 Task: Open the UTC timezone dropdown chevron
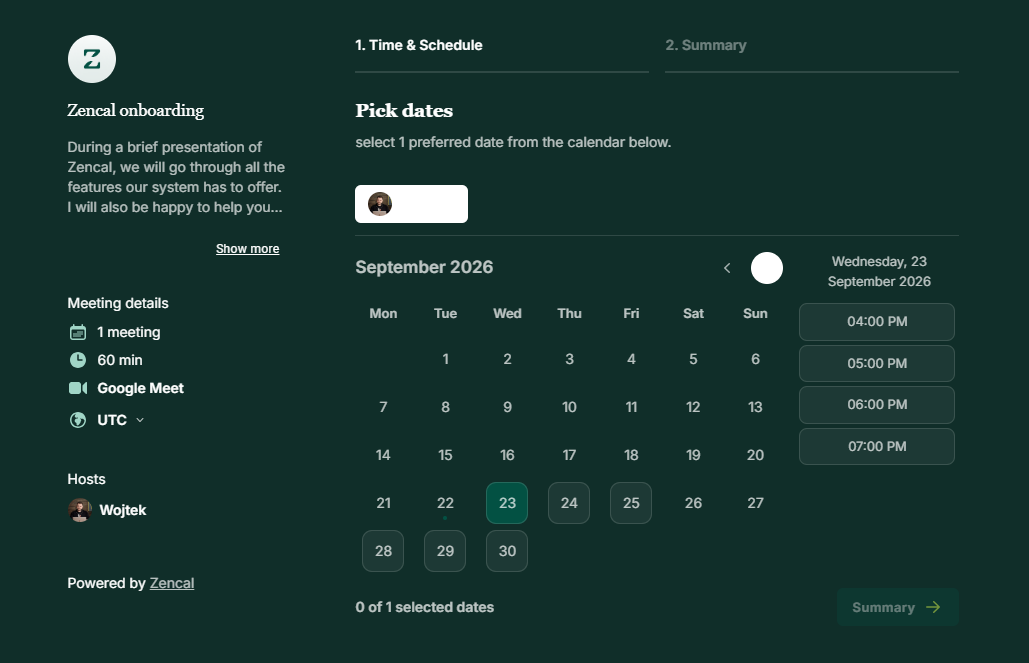pyautogui.click(x=140, y=420)
